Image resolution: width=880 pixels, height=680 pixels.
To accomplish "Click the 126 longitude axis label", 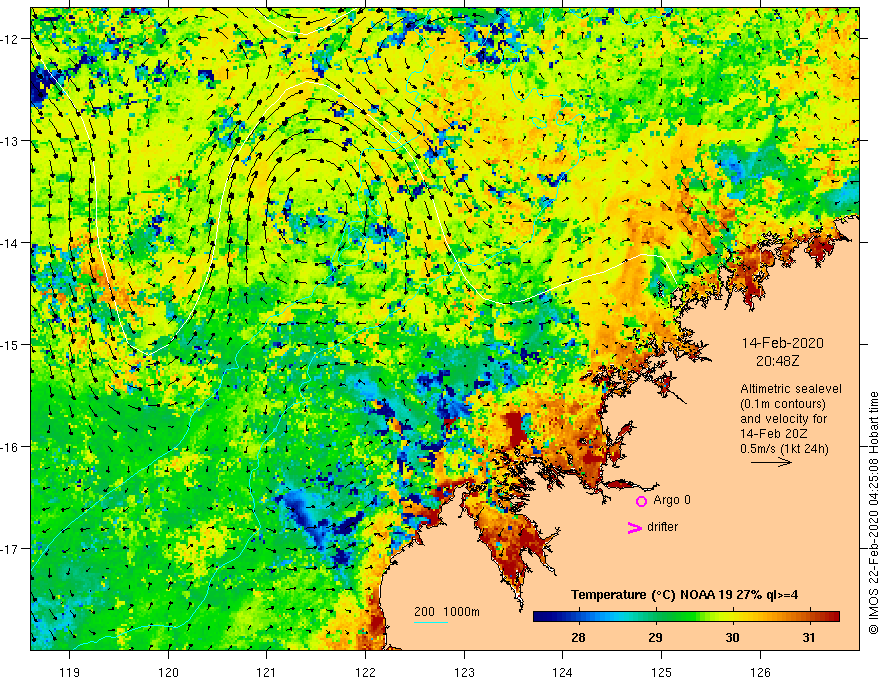I will [x=760, y=672].
